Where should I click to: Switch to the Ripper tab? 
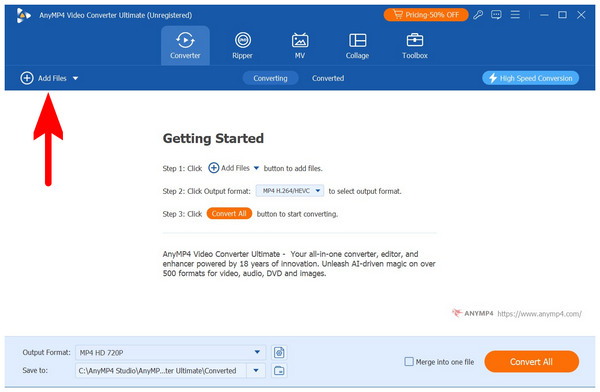[x=243, y=46]
